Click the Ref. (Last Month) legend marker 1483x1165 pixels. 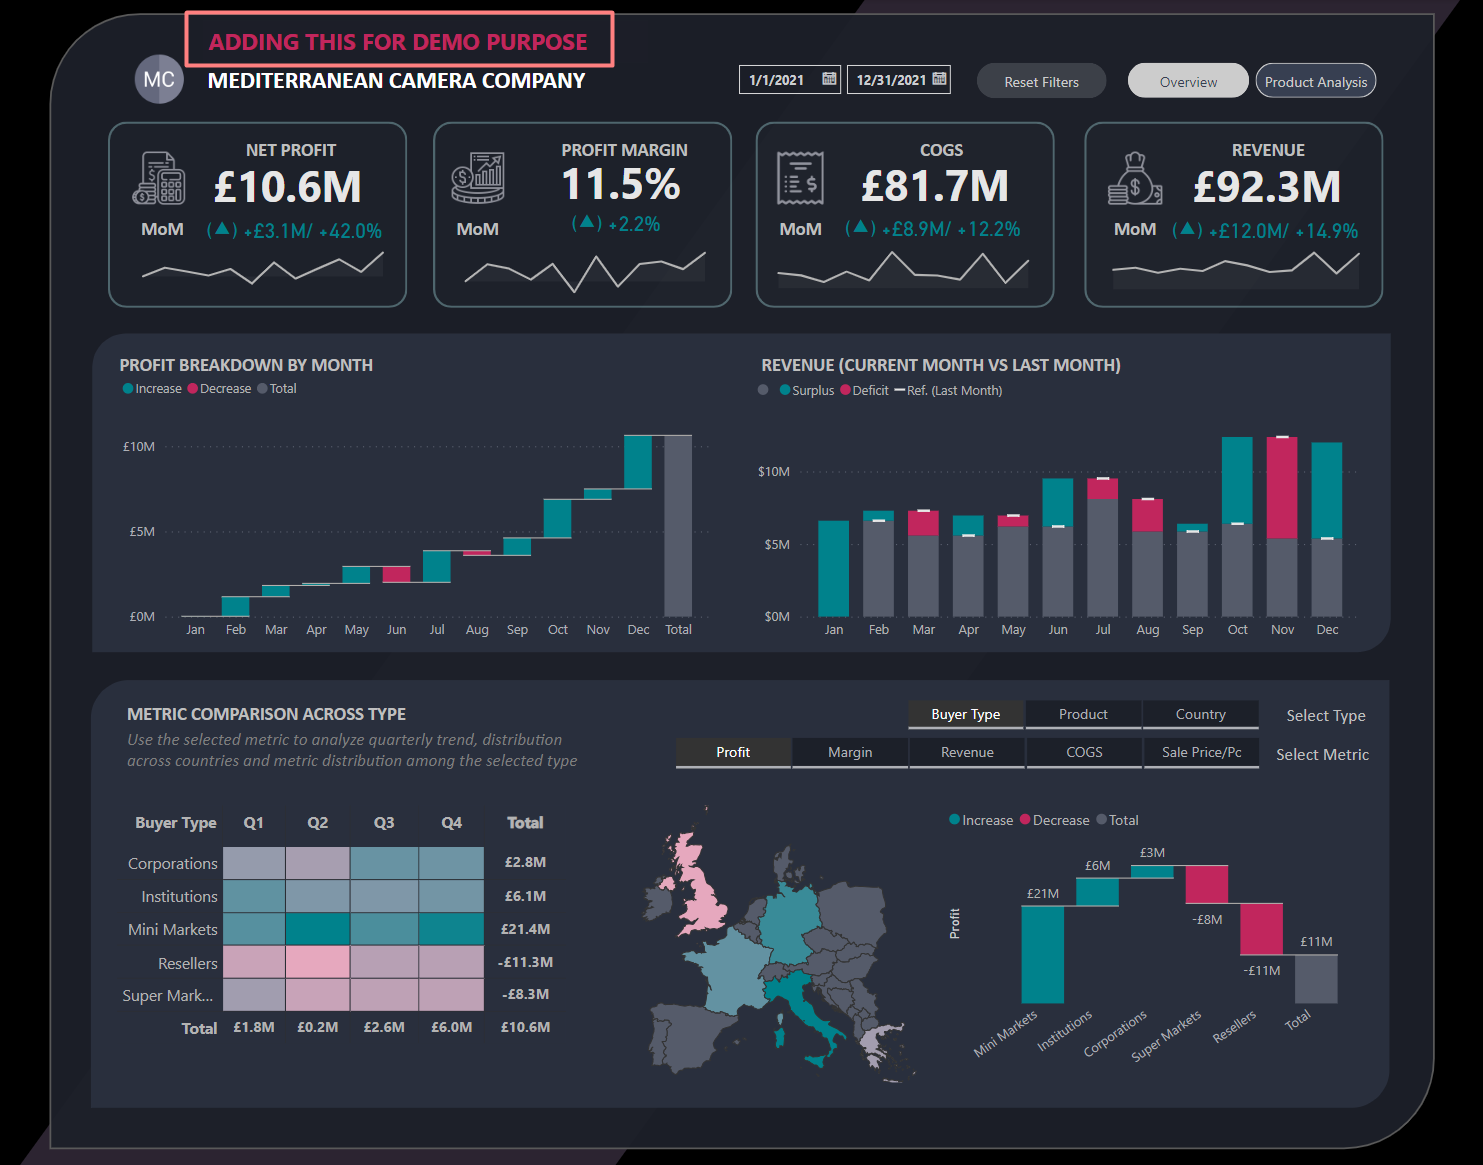(x=899, y=390)
